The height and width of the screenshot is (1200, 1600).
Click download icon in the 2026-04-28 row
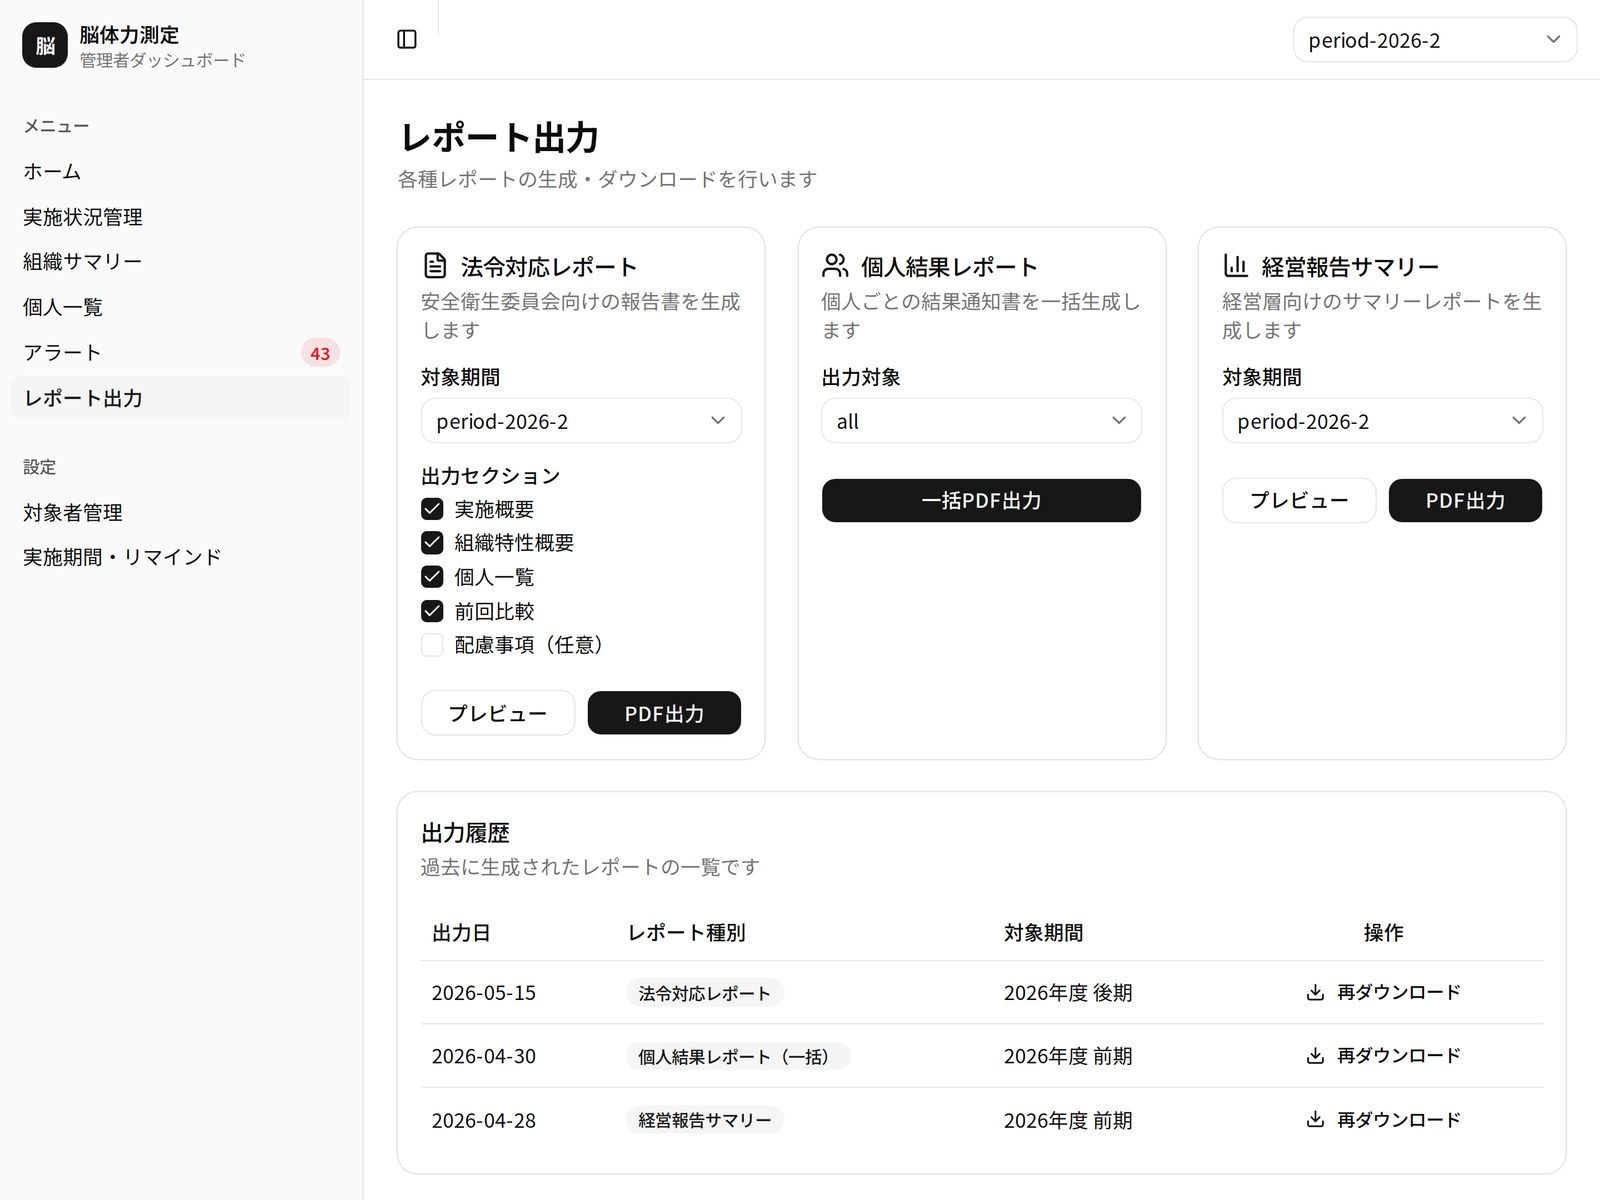[1315, 1120]
